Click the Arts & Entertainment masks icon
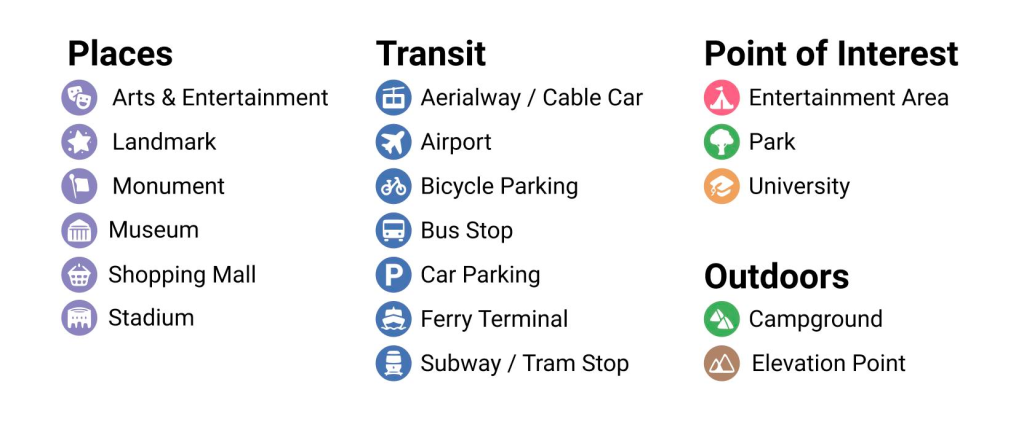1024x430 pixels. (x=79, y=98)
